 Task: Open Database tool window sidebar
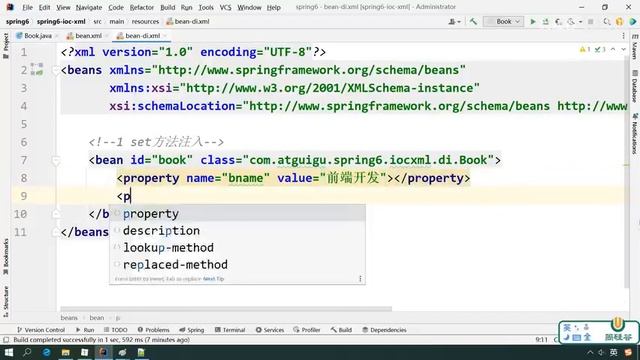635,86
